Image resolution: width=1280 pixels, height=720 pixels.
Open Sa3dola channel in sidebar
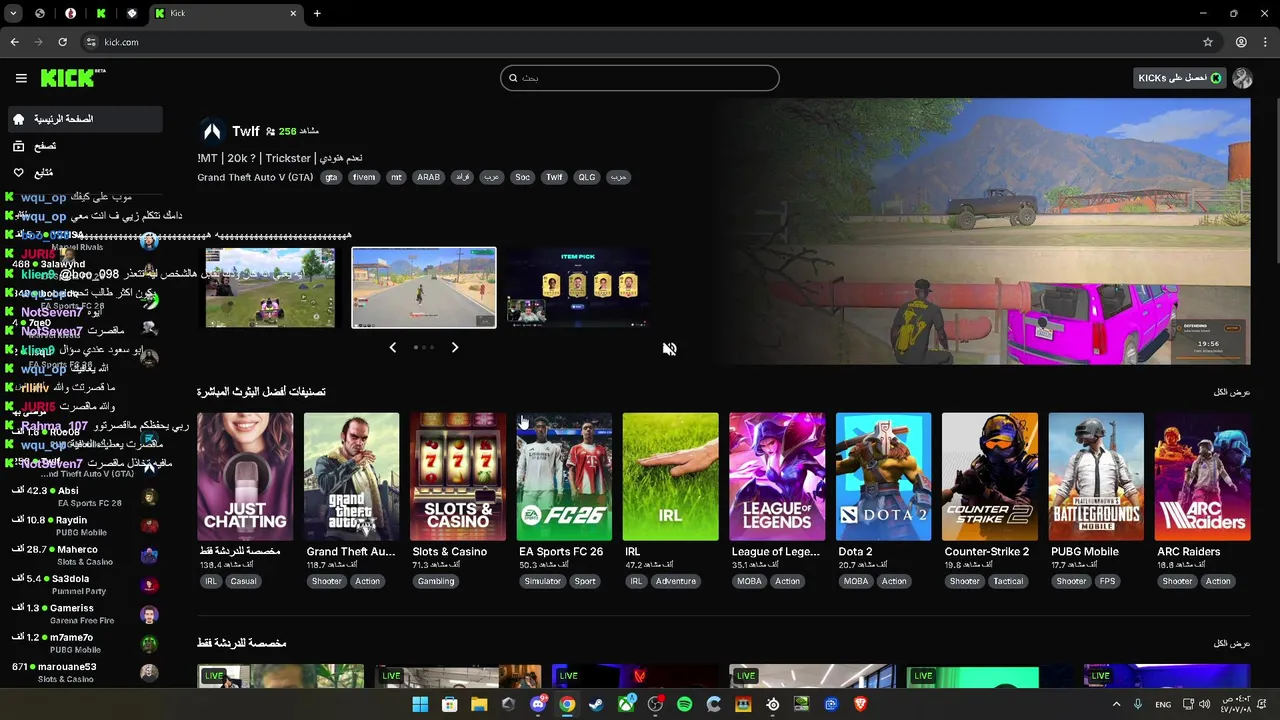[84, 584]
